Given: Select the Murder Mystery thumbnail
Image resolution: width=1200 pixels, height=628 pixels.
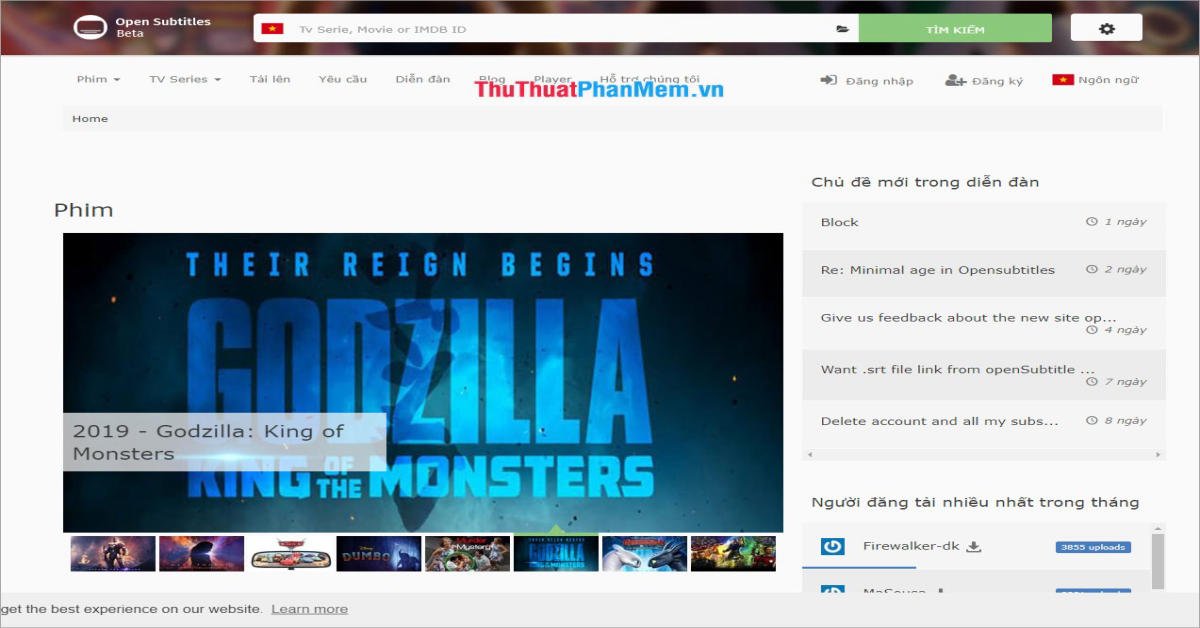Looking at the screenshot, I should click(467, 554).
